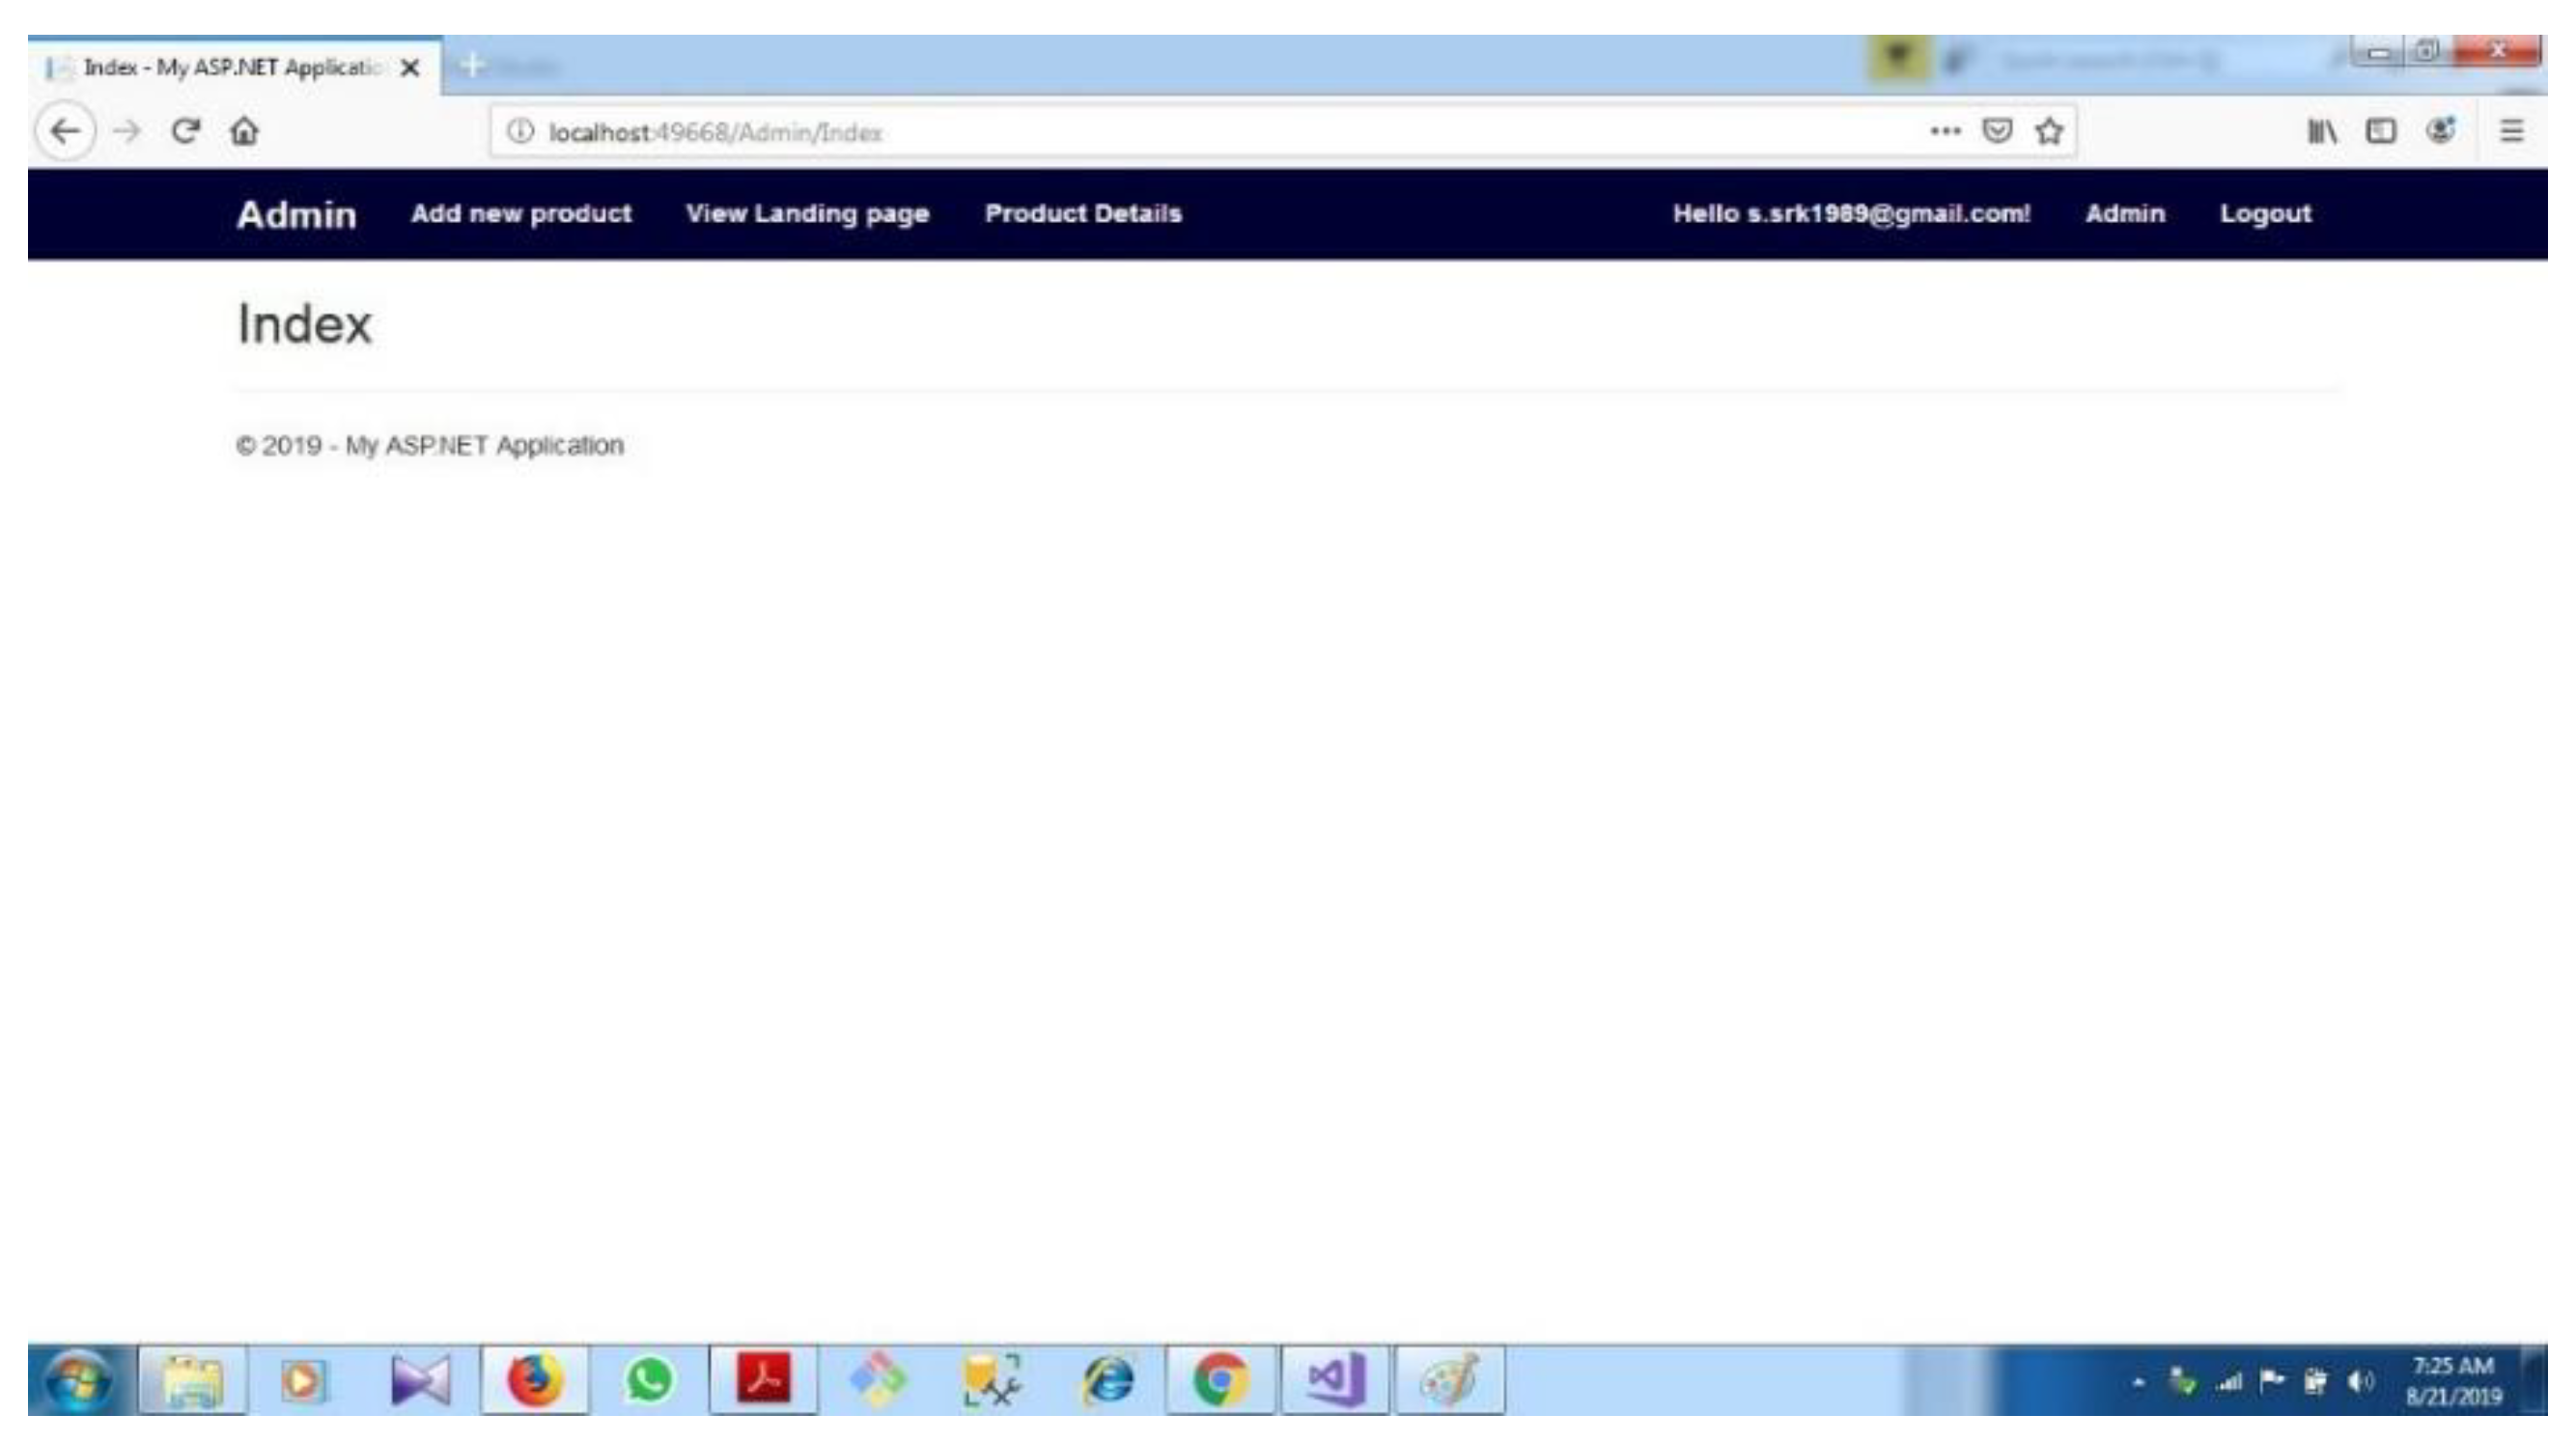Log out using the Logout link
2576x1443 pixels.
click(x=2265, y=212)
